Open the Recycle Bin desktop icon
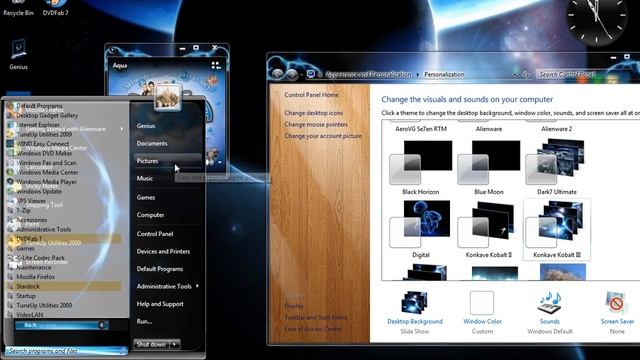 click(18, 8)
